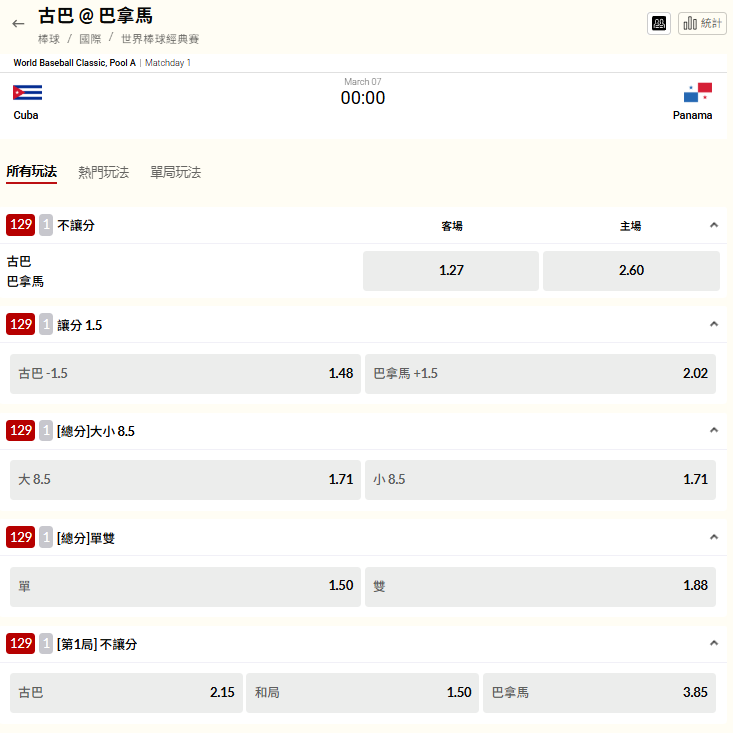Collapse the 不讓分 market section
The height and width of the screenshot is (733, 733).
pos(714,225)
